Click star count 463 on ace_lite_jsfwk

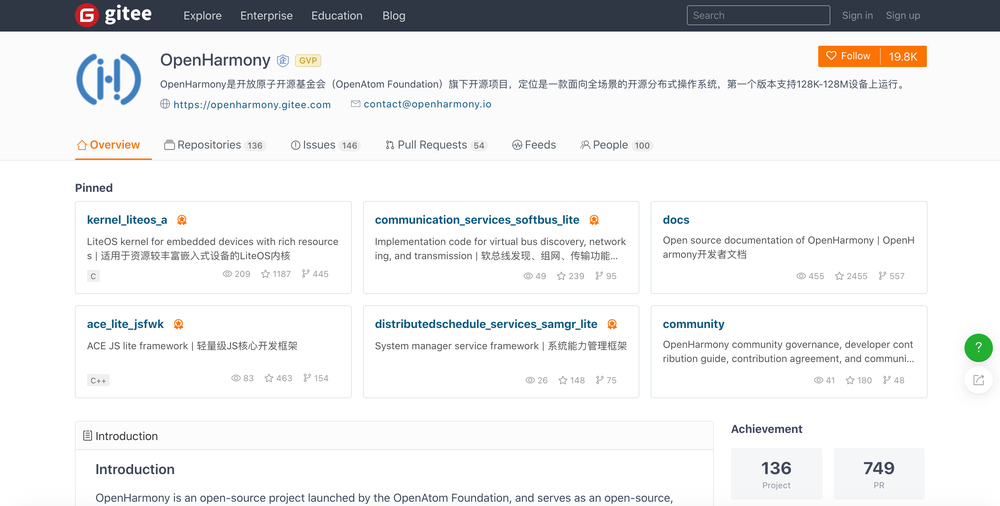point(278,378)
